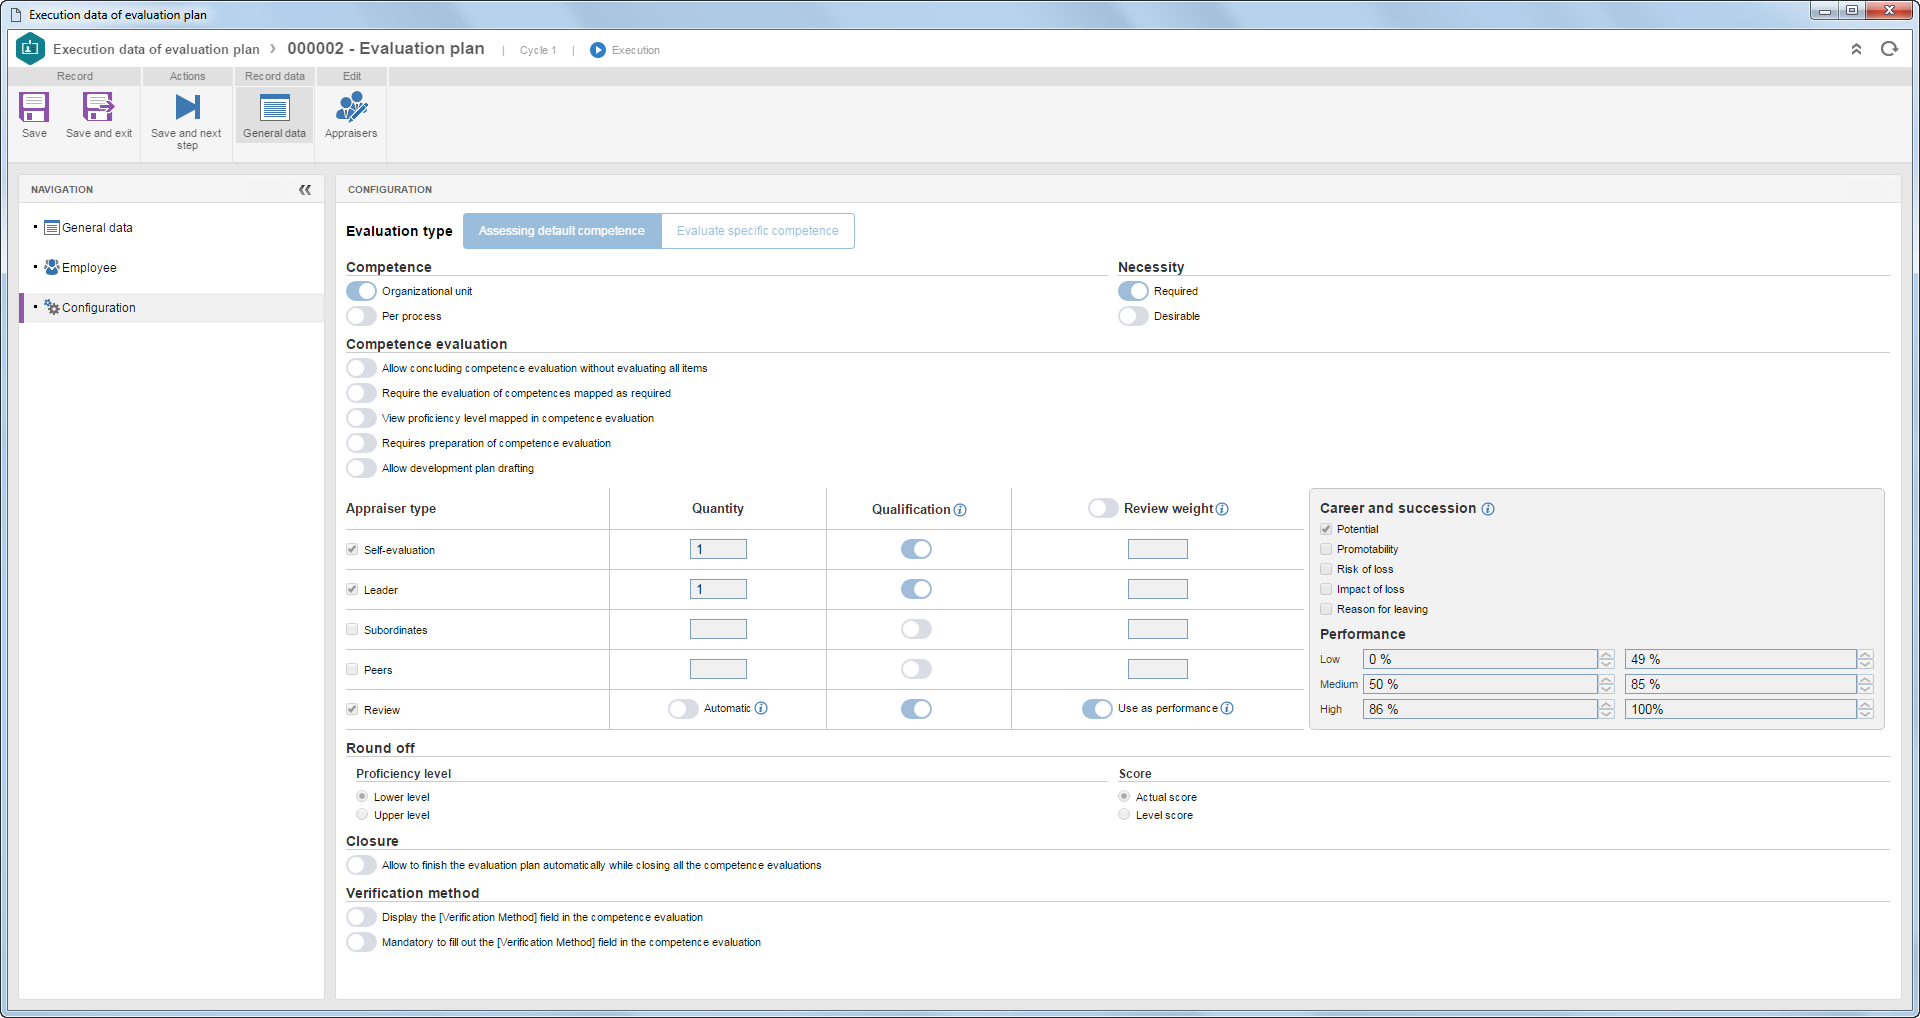Screen dimensions: 1920x1018
Task: Check the Subordinates checkbox
Action: 352,629
